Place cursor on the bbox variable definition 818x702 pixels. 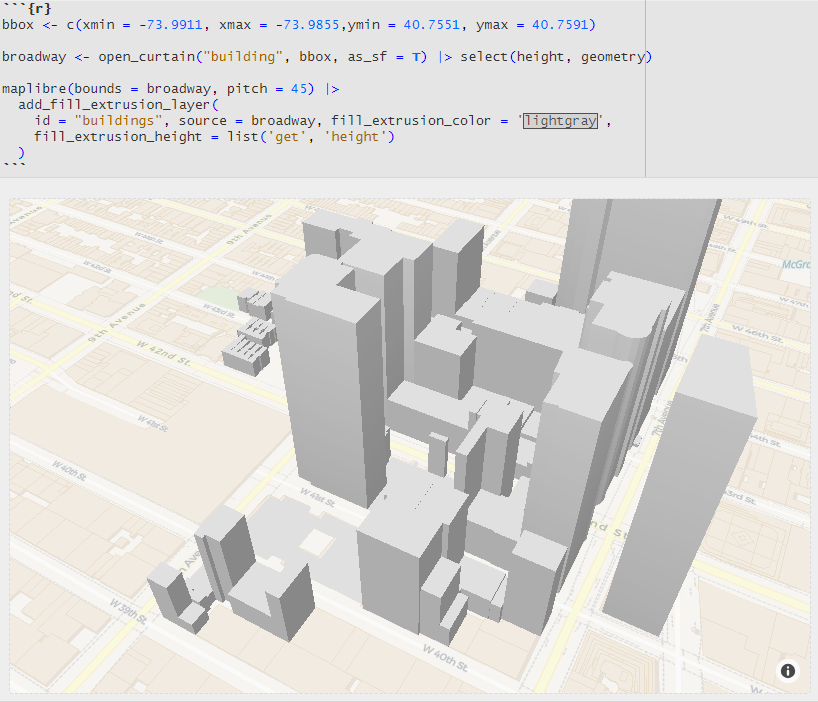coord(18,25)
